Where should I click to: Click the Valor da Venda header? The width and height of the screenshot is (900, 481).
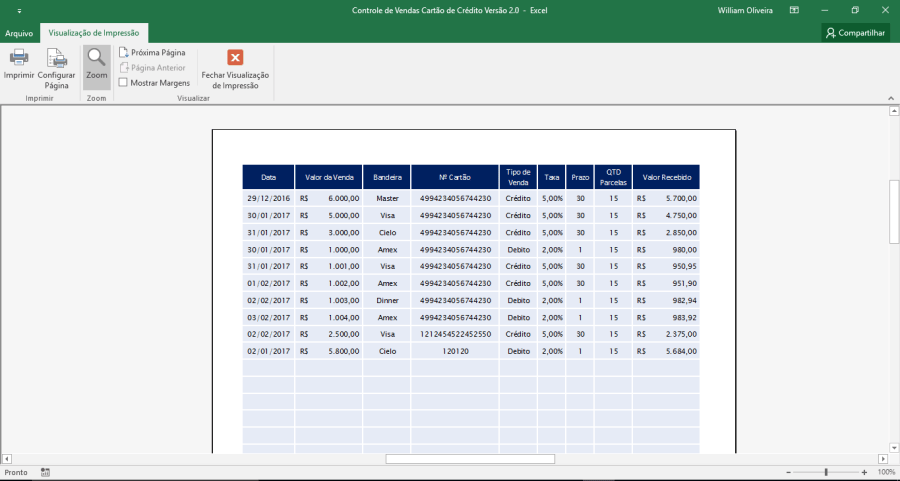tap(329, 177)
